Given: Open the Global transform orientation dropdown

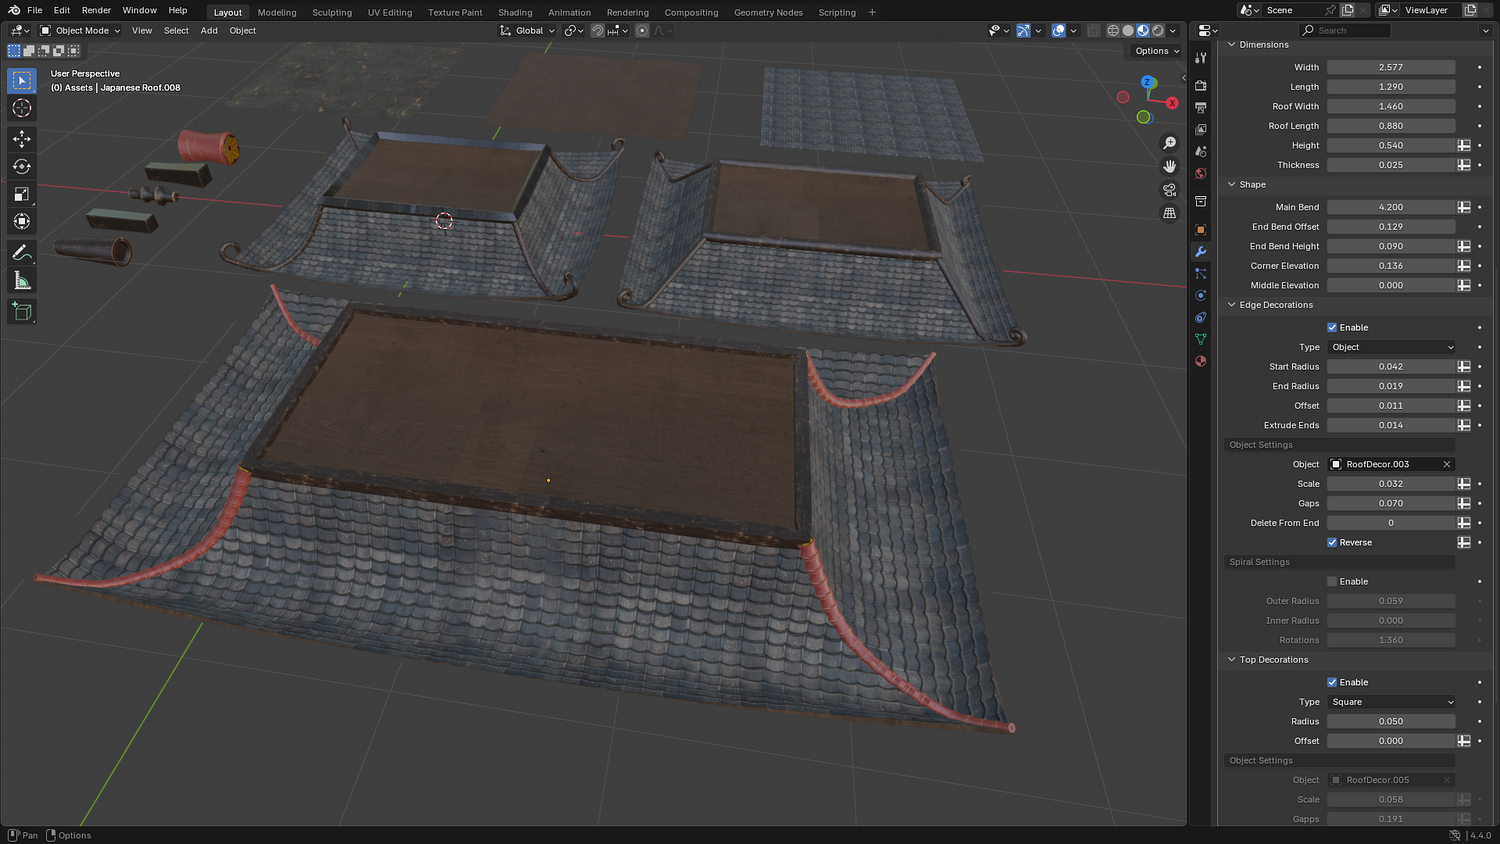Looking at the screenshot, I should pos(527,31).
